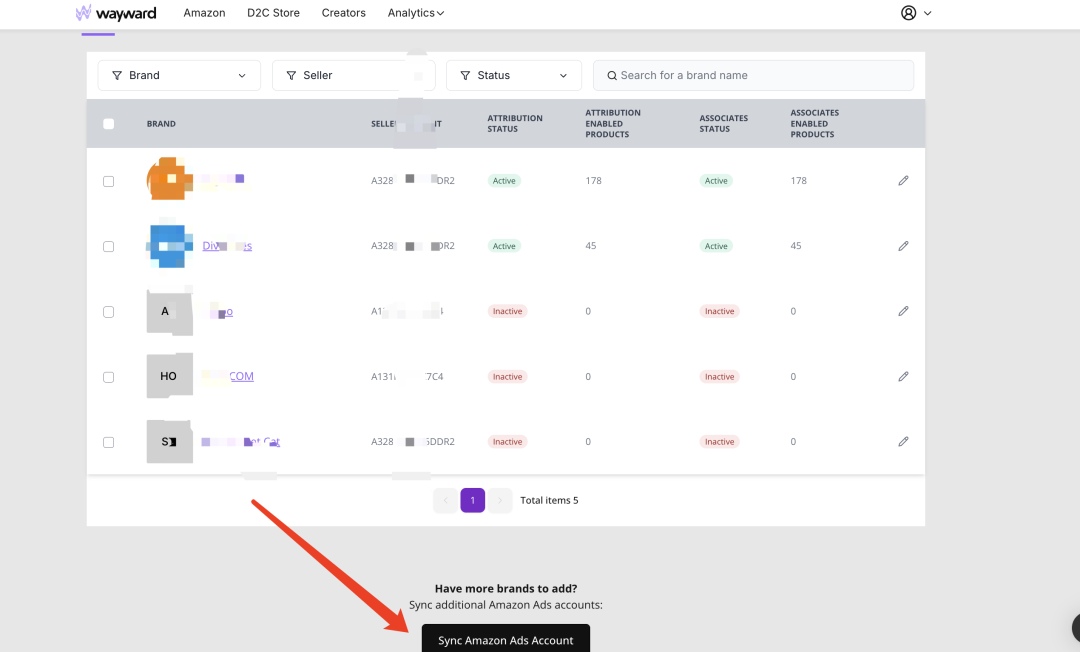Open the Brand filter dropdown
The height and width of the screenshot is (652, 1080).
[x=179, y=75]
